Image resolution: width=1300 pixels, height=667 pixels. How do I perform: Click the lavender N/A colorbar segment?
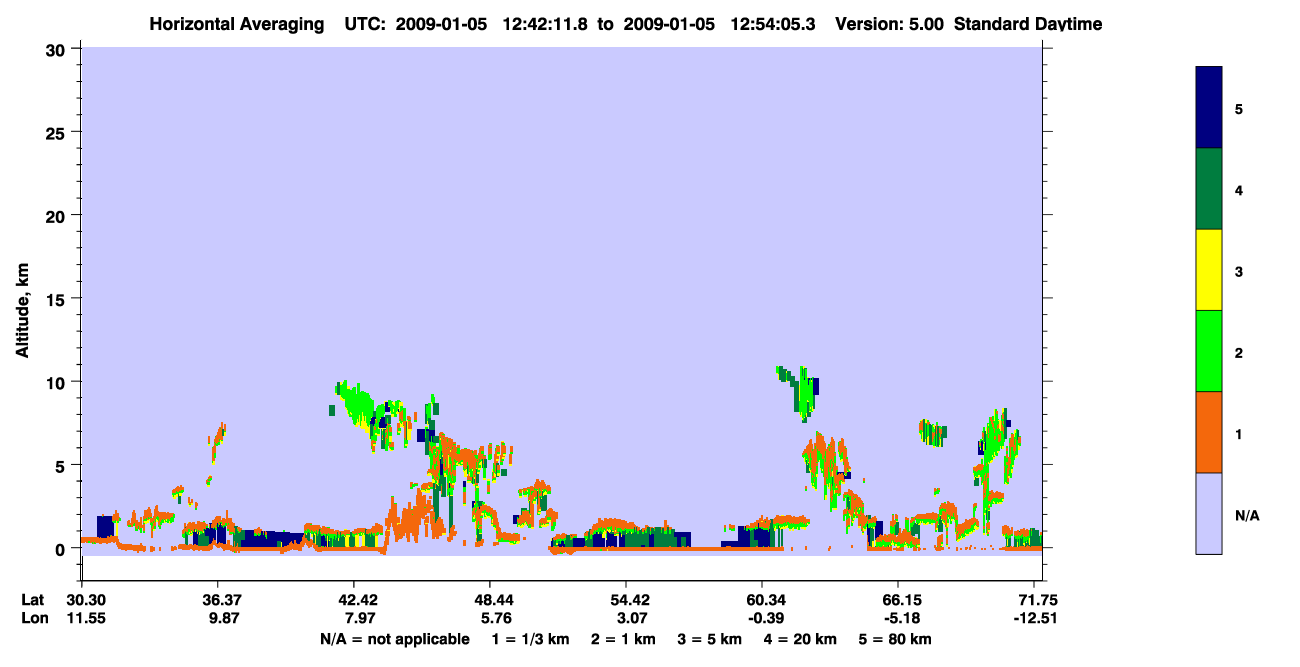coord(1209,513)
